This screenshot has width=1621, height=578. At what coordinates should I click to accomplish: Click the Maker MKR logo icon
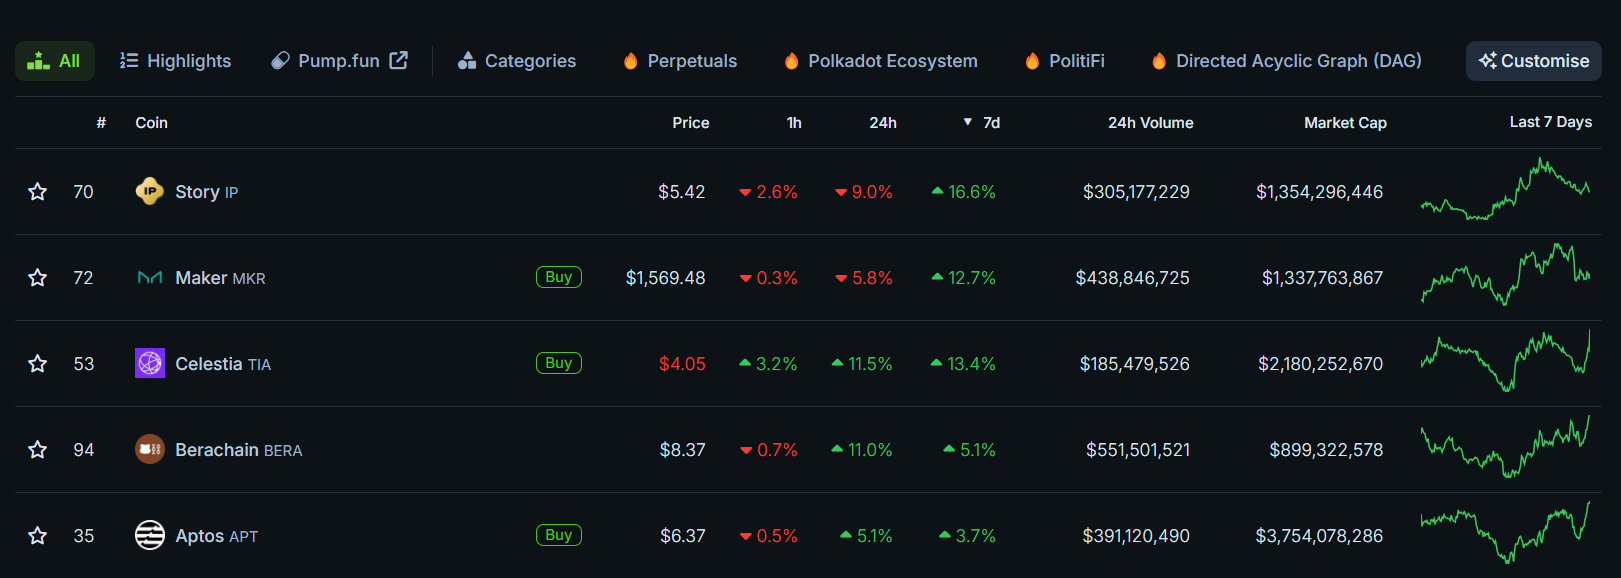(x=149, y=278)
